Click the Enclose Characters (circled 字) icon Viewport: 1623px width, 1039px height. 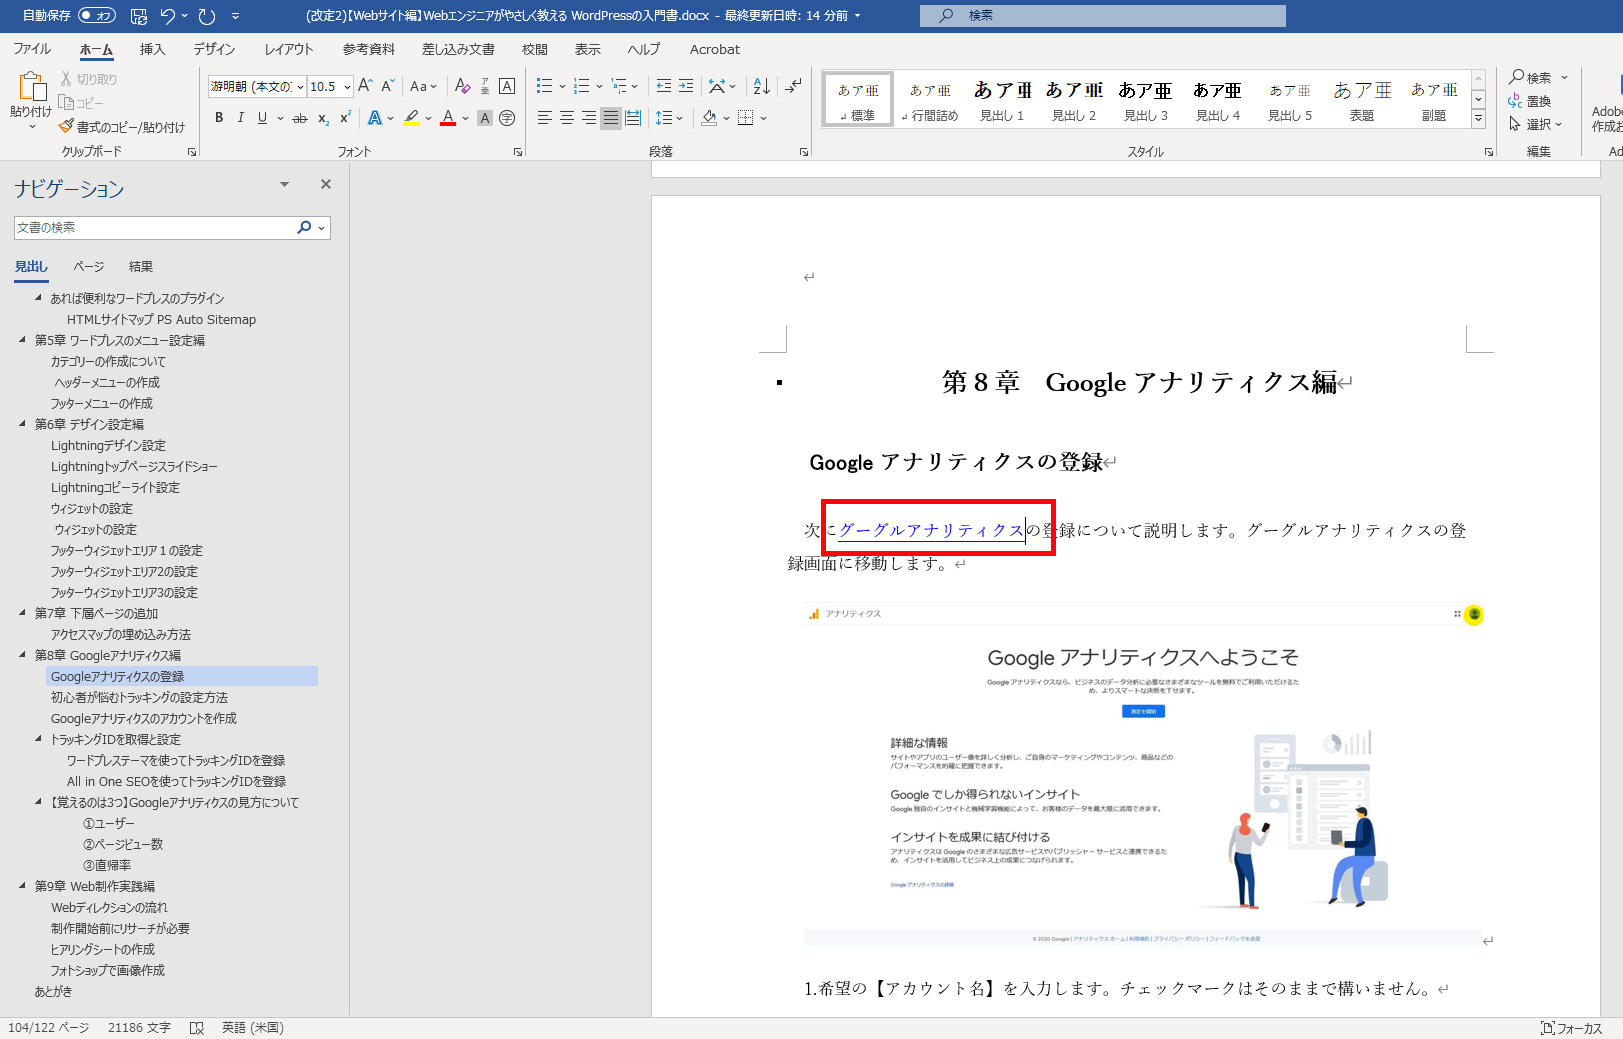pyautogui.click(x=507, y=118)
